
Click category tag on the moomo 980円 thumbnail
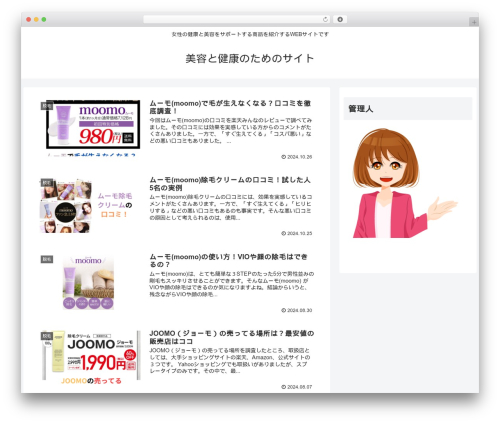pyautogui.click(x=47, y=106)
